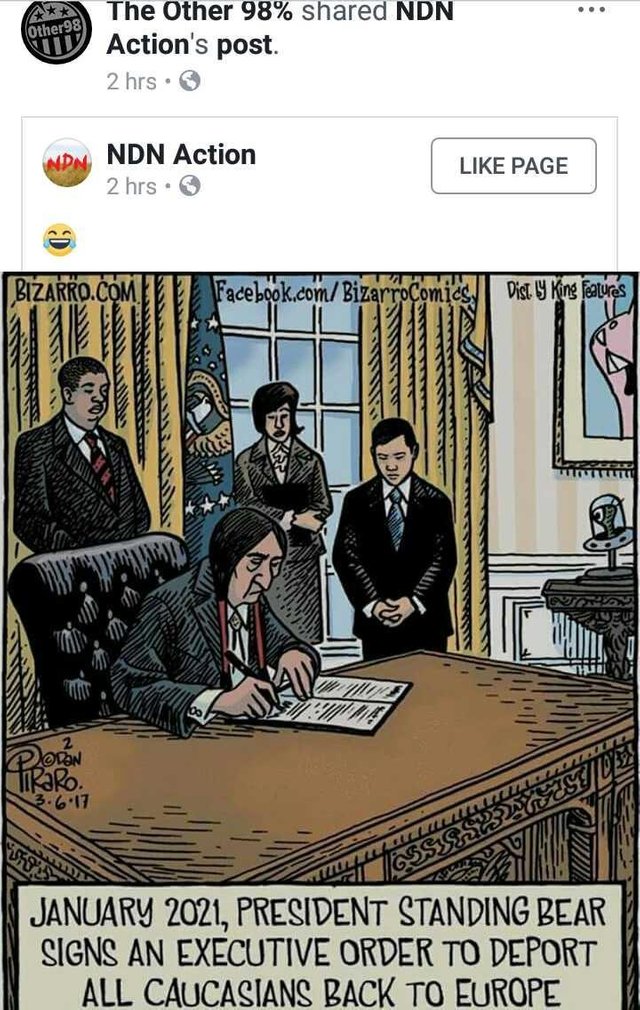Tap the Facebook.com/BizarroComics text in the cartoon
Viewport: 640px width, 1010px height.
(x=343, y=292)
